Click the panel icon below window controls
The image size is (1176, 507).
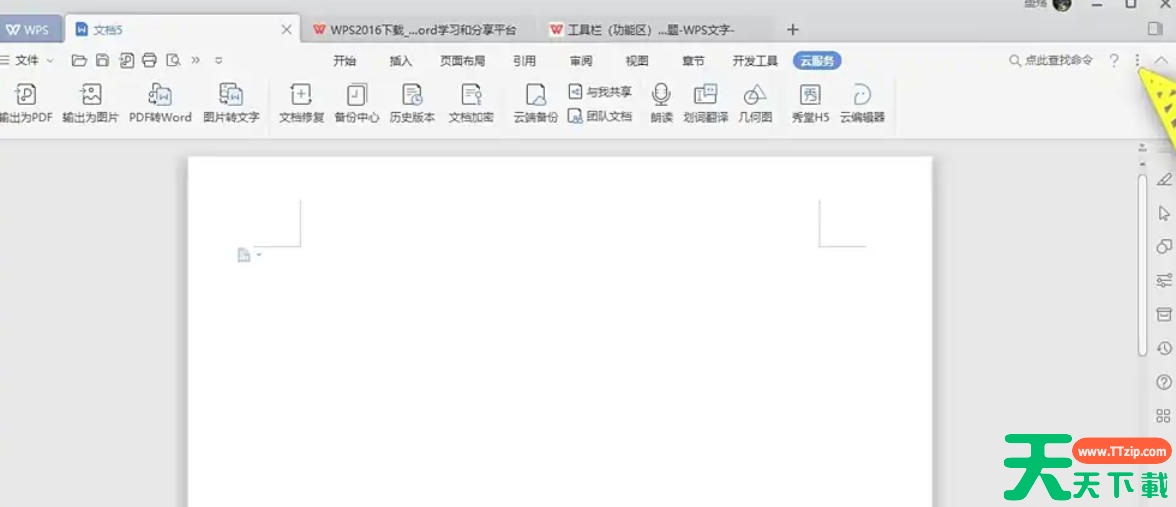pos(1155,29)
